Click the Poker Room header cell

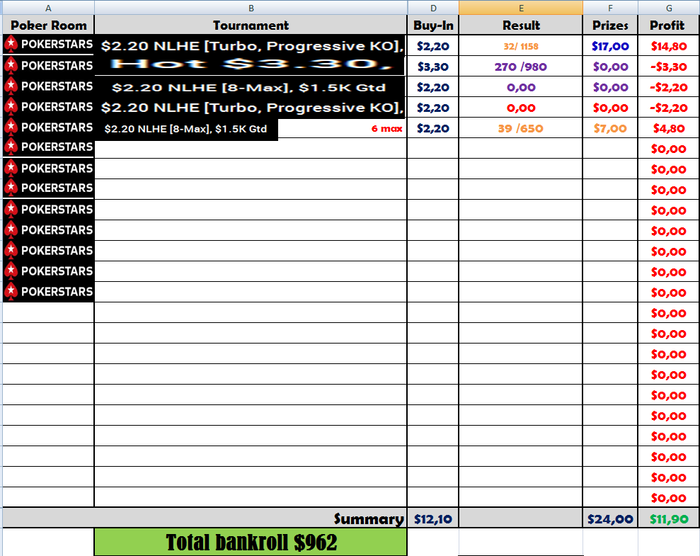pyautogui.click(x=48, y=25)
